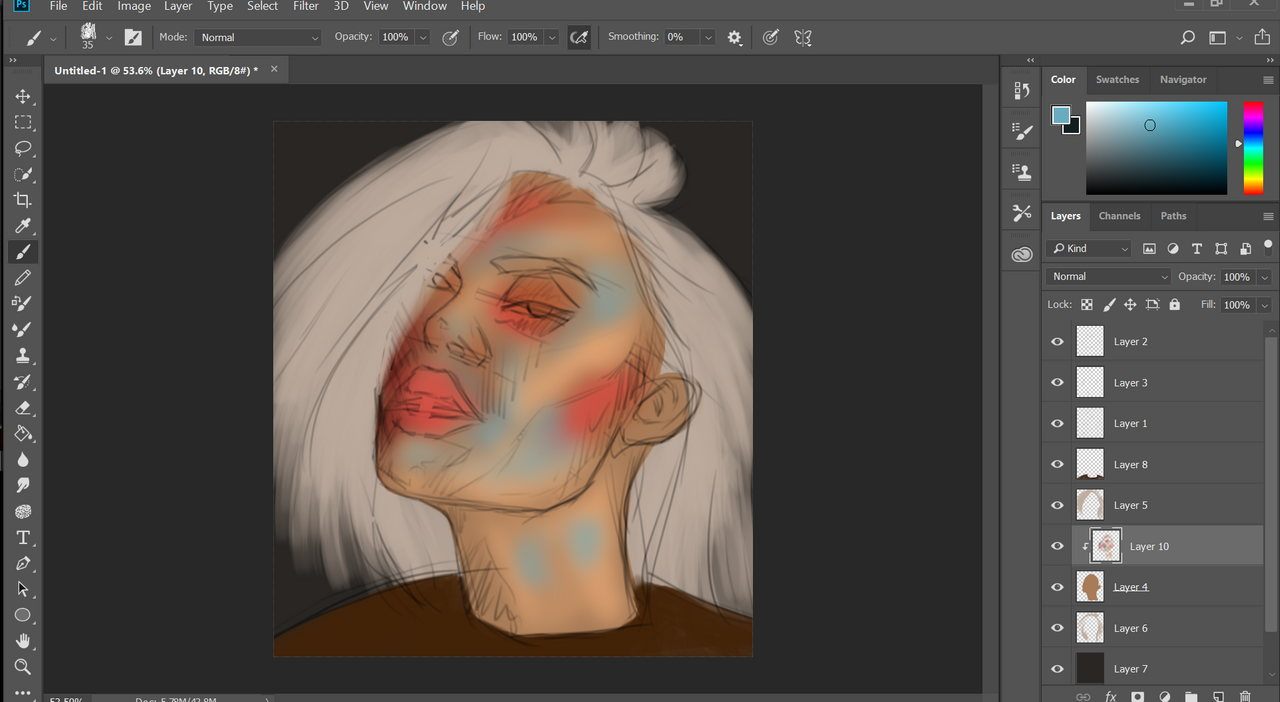Select the Eraser tool
The width and height of the screenshot is (1280, 702).
point(22,408)
